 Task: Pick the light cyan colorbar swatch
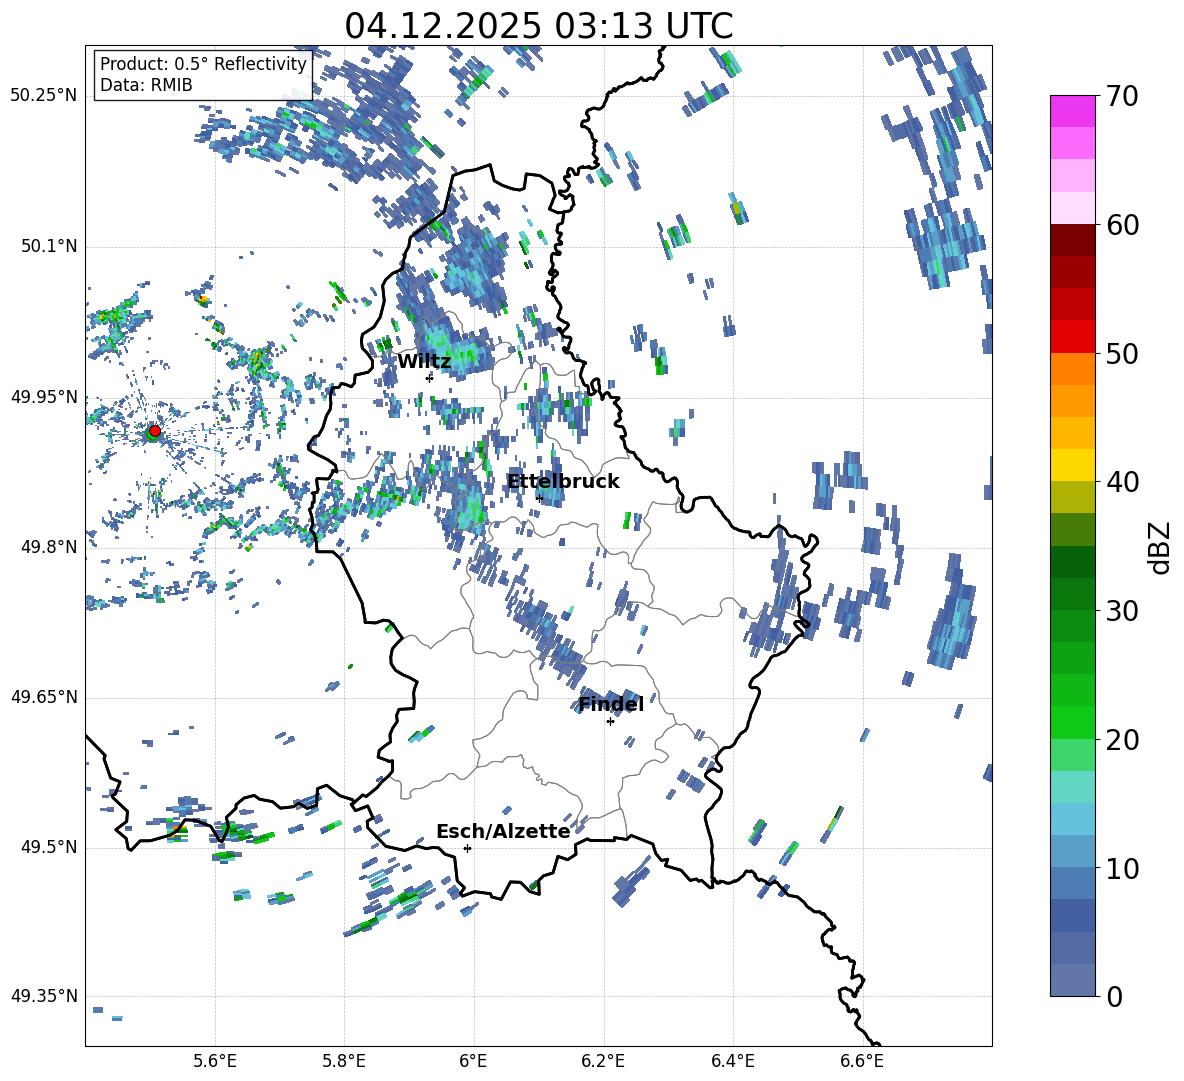pos(1073,787)
